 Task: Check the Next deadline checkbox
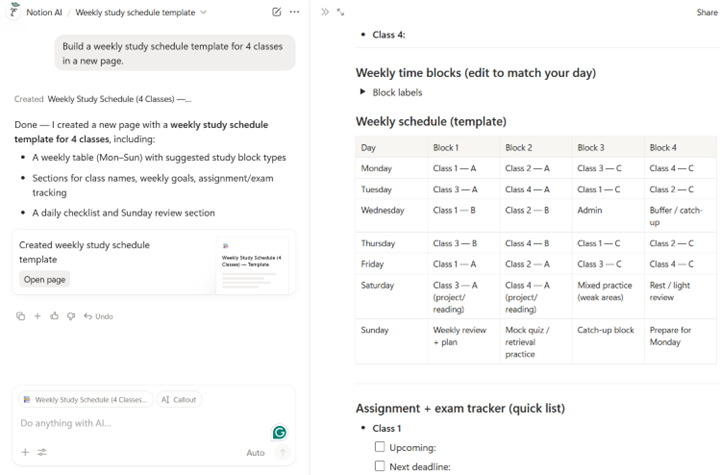(x=380, y=466)
